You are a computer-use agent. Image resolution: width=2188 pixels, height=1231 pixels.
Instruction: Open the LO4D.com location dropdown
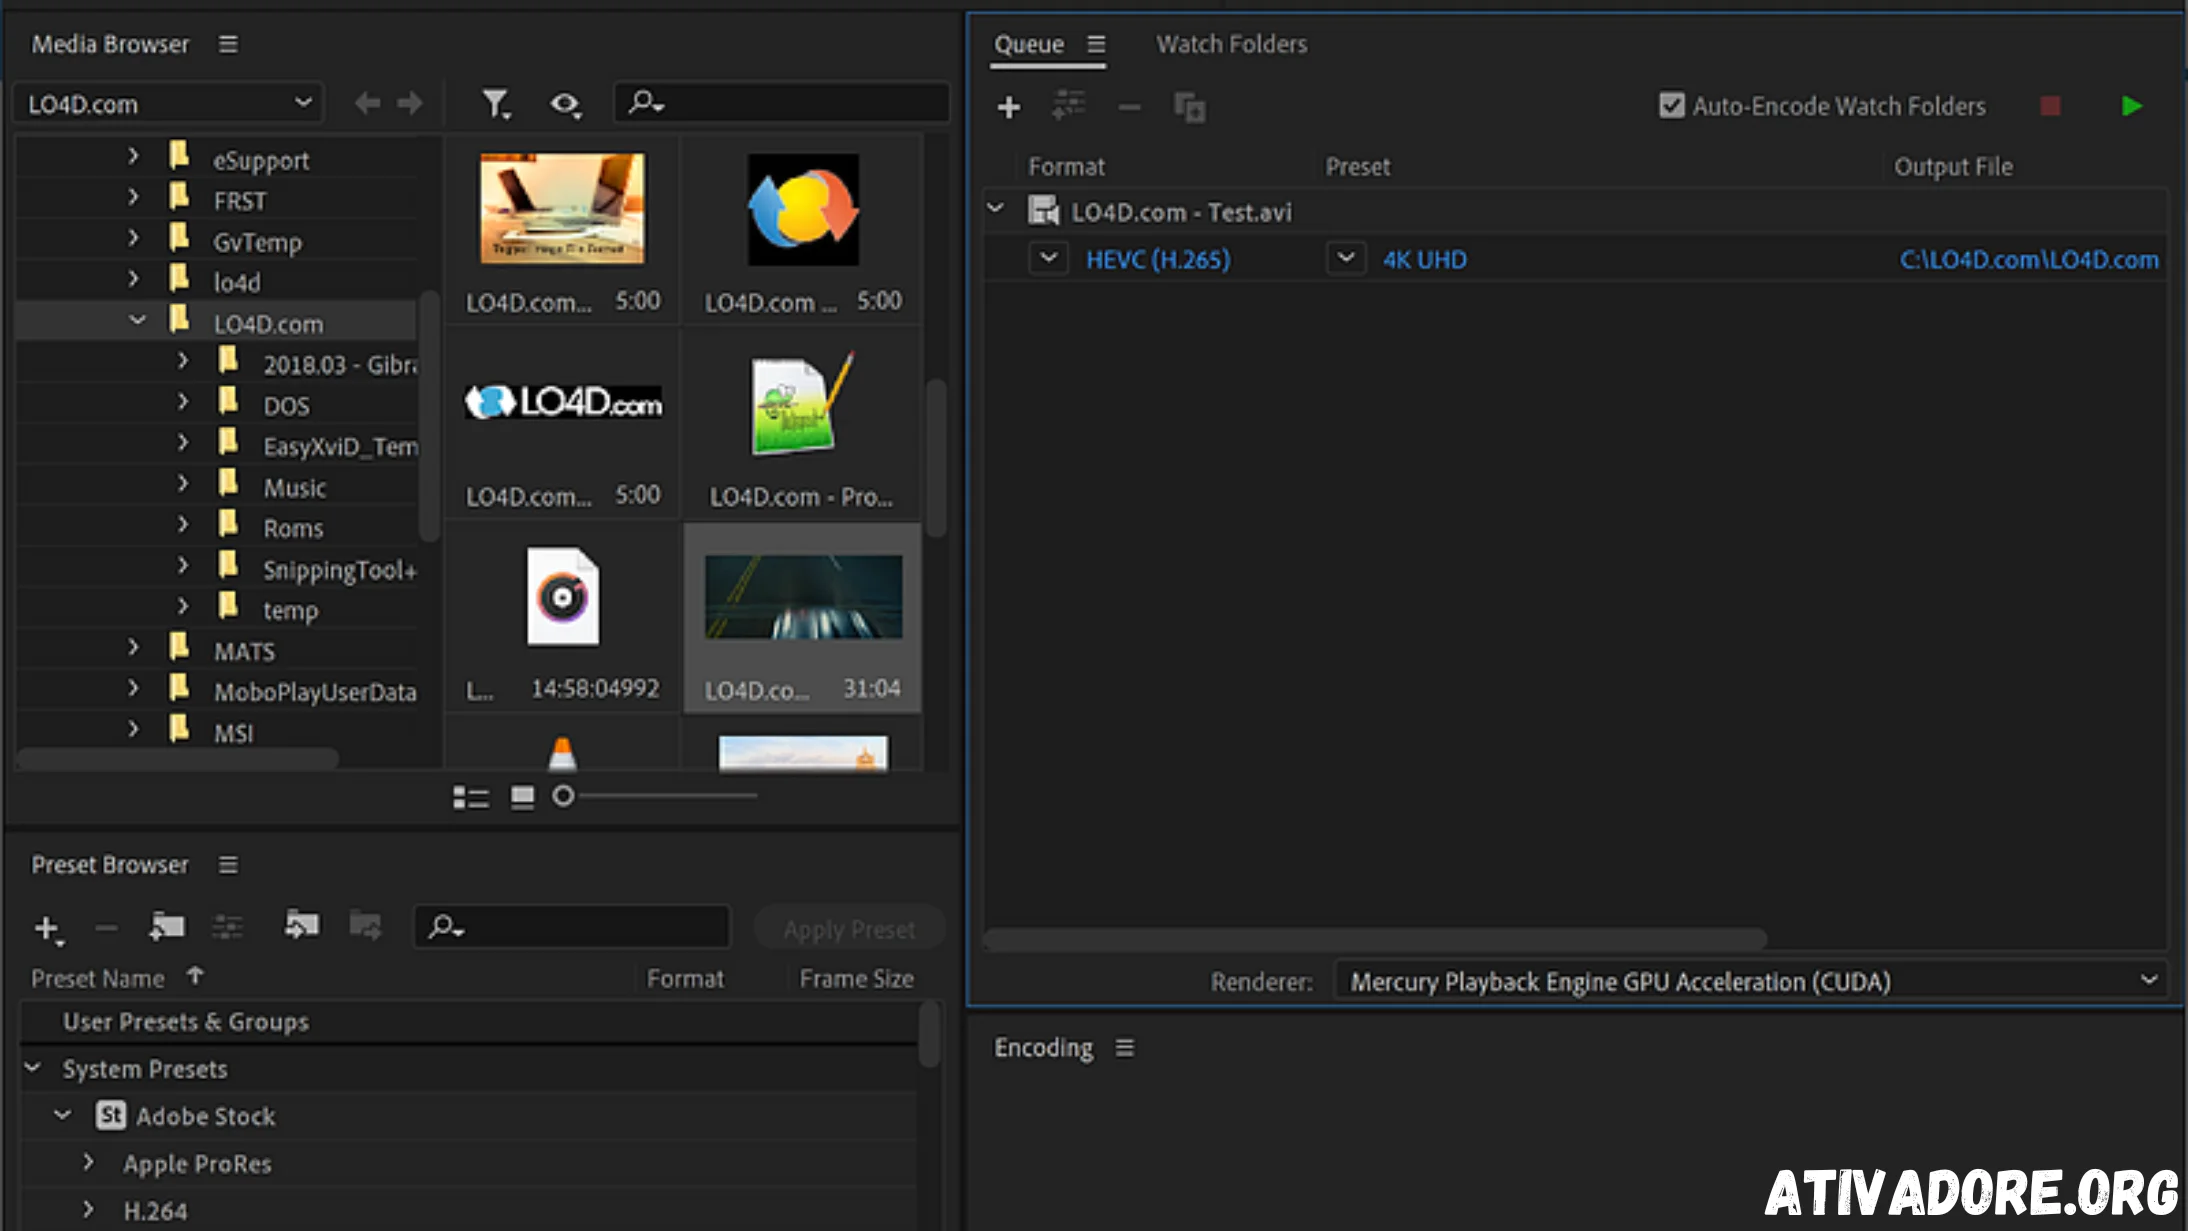click(169, 103)
